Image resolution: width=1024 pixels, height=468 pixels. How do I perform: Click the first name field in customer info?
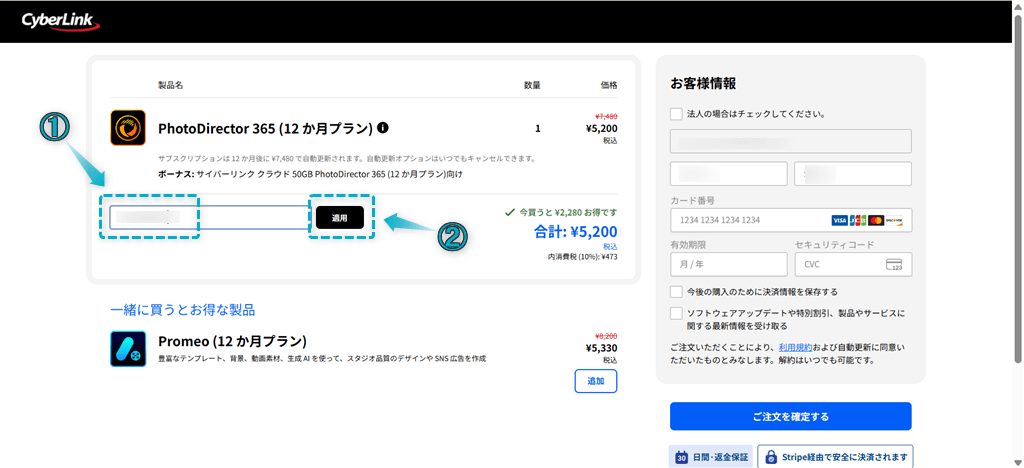[729, 174]
